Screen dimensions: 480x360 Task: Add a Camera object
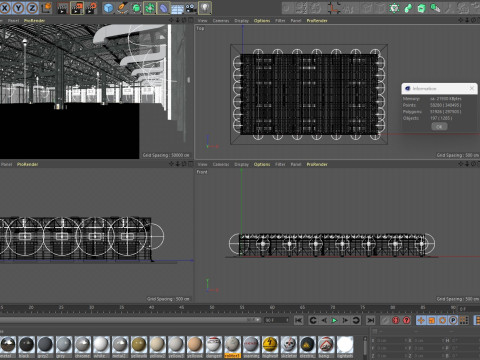(191, 8)
